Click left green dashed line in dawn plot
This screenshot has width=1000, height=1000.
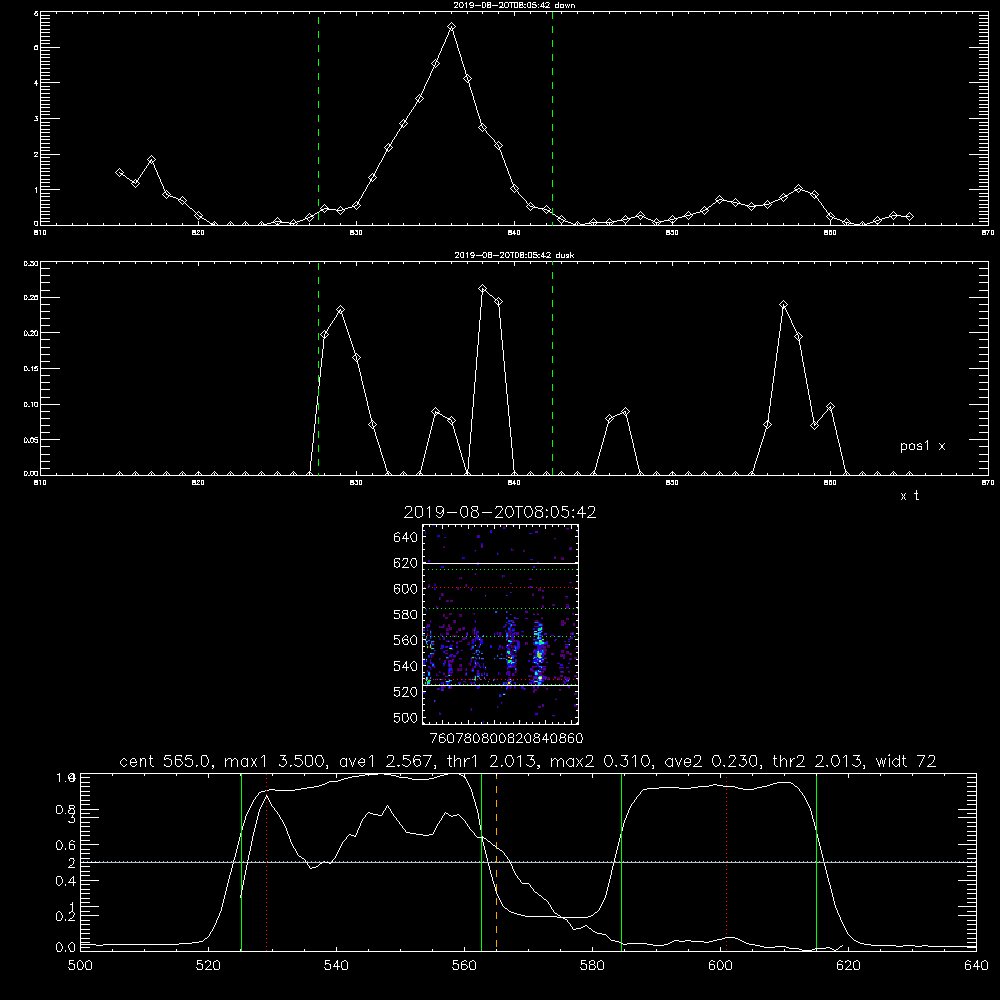click(x=318, y=118)
